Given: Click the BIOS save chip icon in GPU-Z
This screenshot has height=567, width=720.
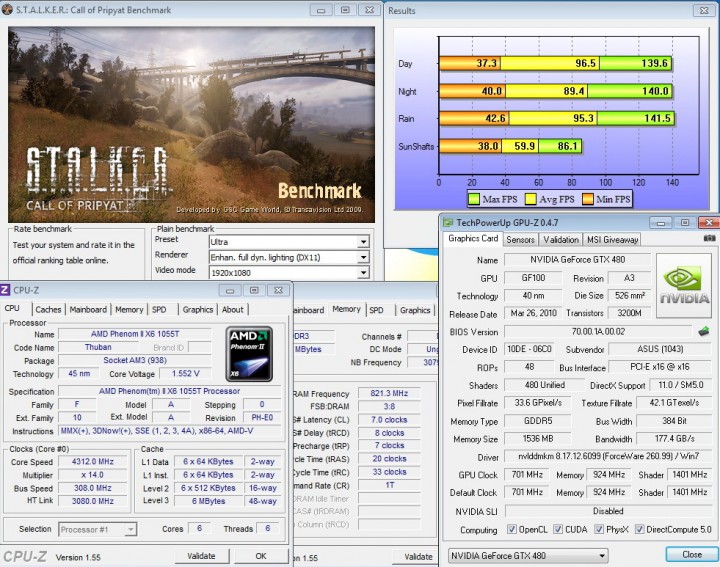Looking at the screenshot, I should pos(703,331).
